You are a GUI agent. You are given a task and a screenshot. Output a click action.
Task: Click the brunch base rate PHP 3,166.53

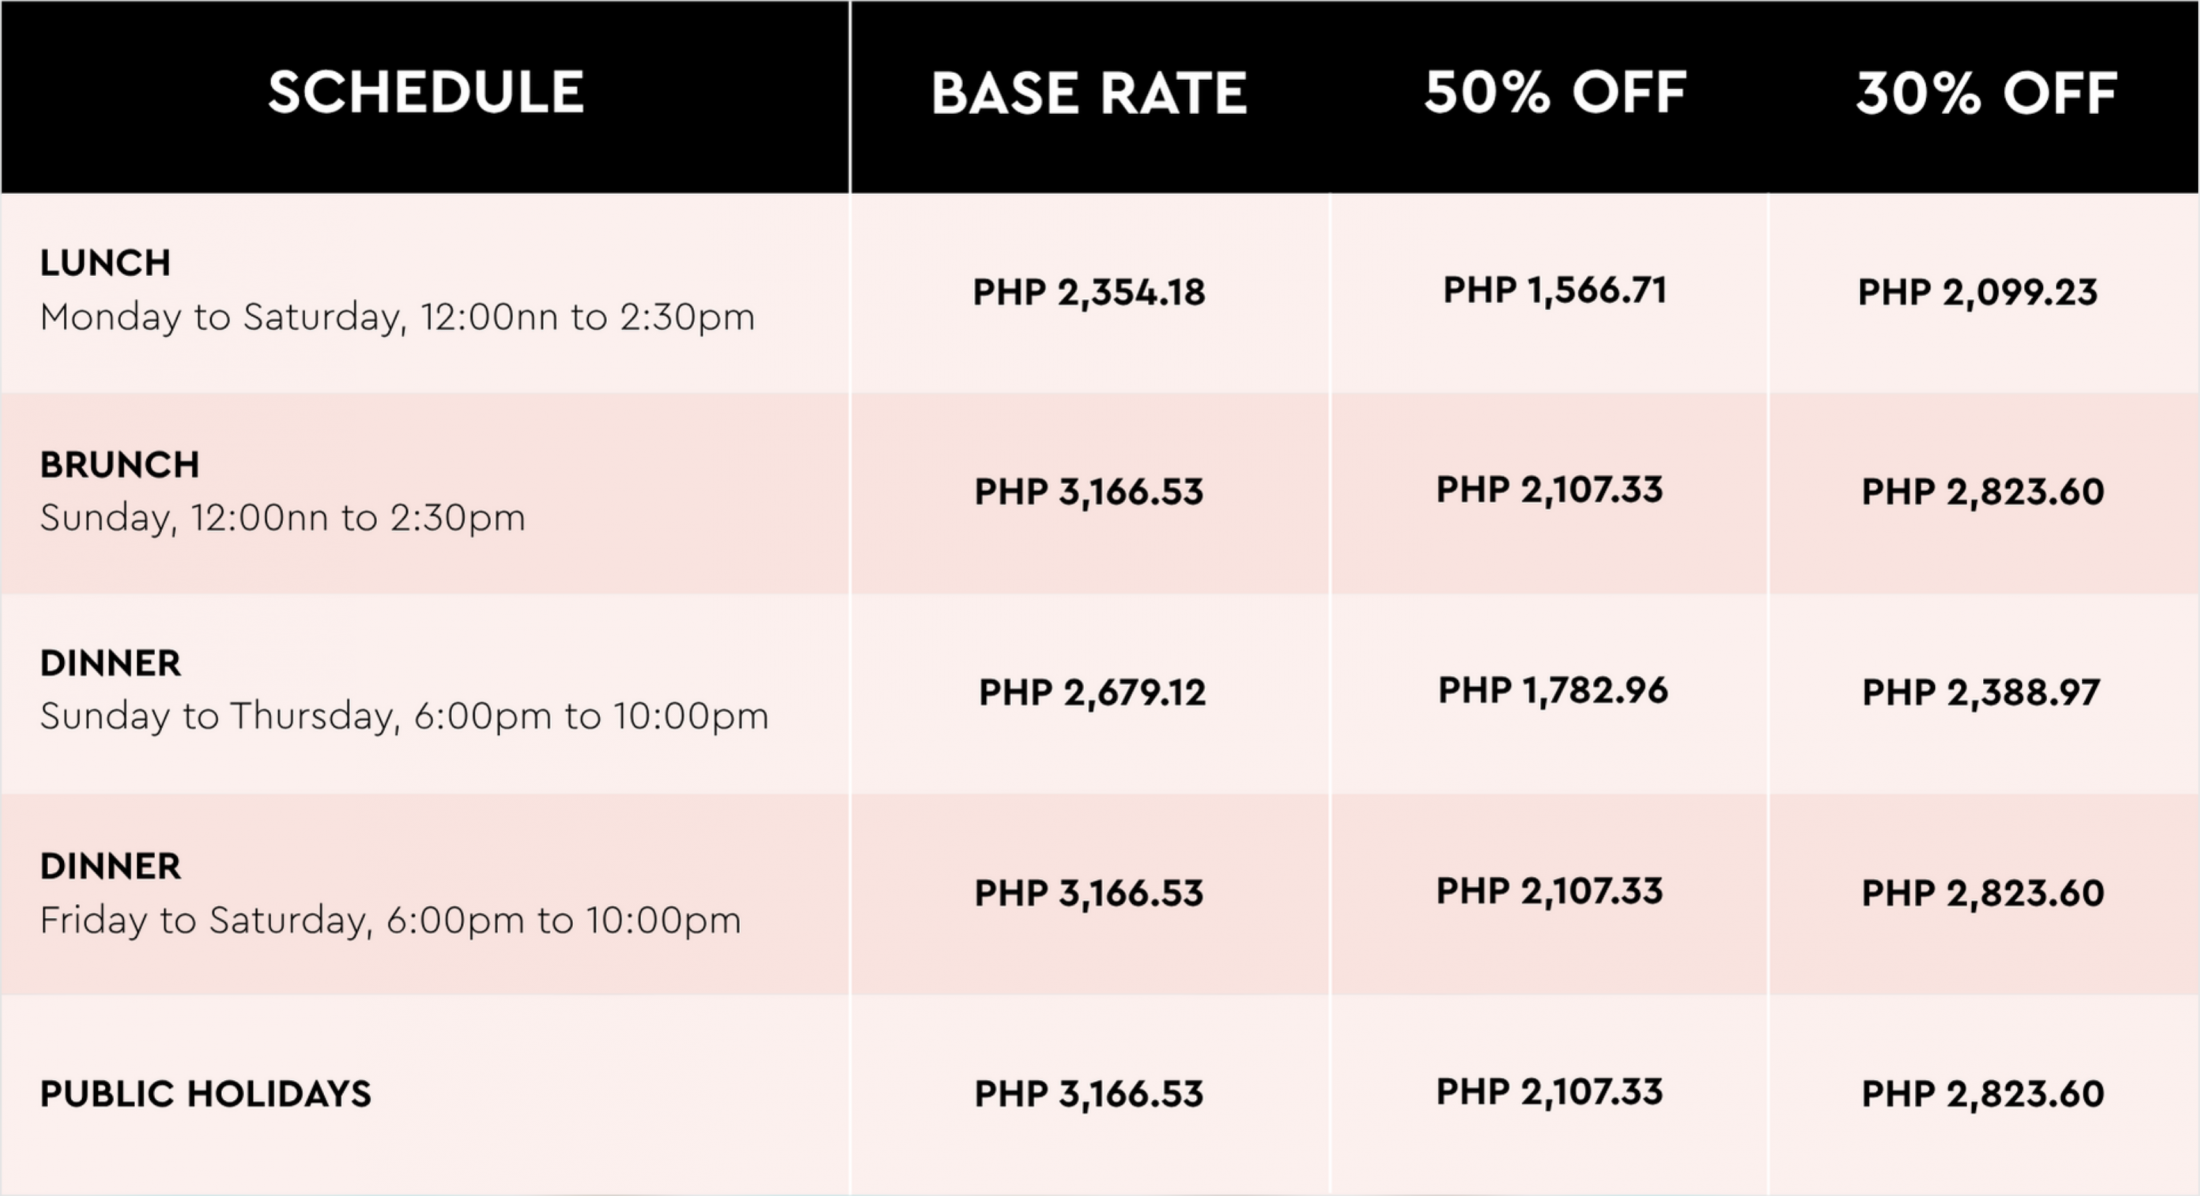pyautogui.click(x=1089, y=492)
